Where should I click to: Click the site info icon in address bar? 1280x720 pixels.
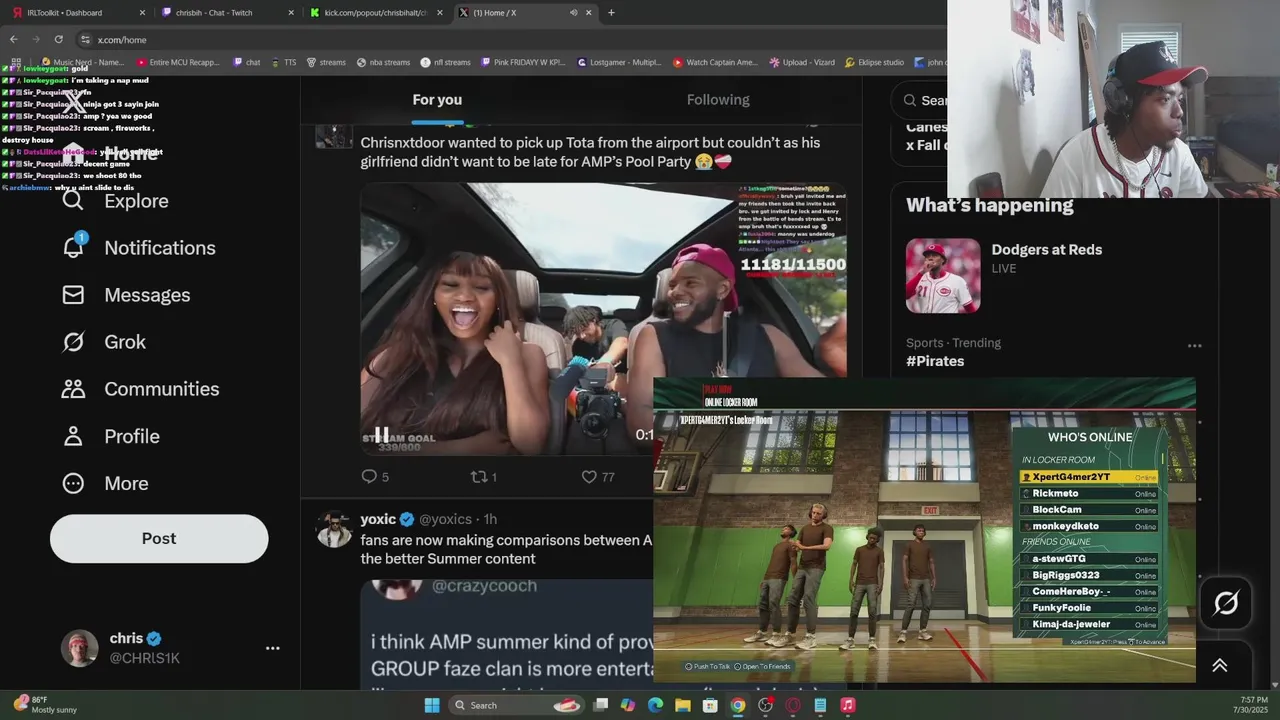click(x=86, y=39)
